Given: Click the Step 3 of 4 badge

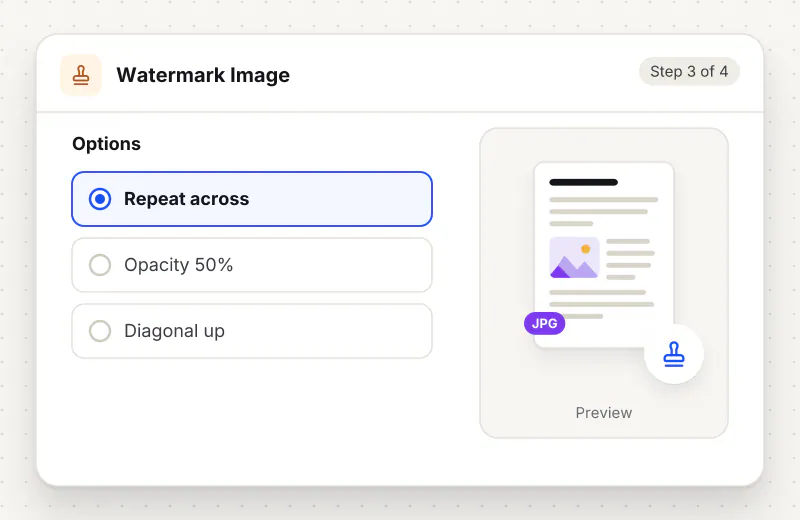Looking at the screenshot, I should coord(689,71).
